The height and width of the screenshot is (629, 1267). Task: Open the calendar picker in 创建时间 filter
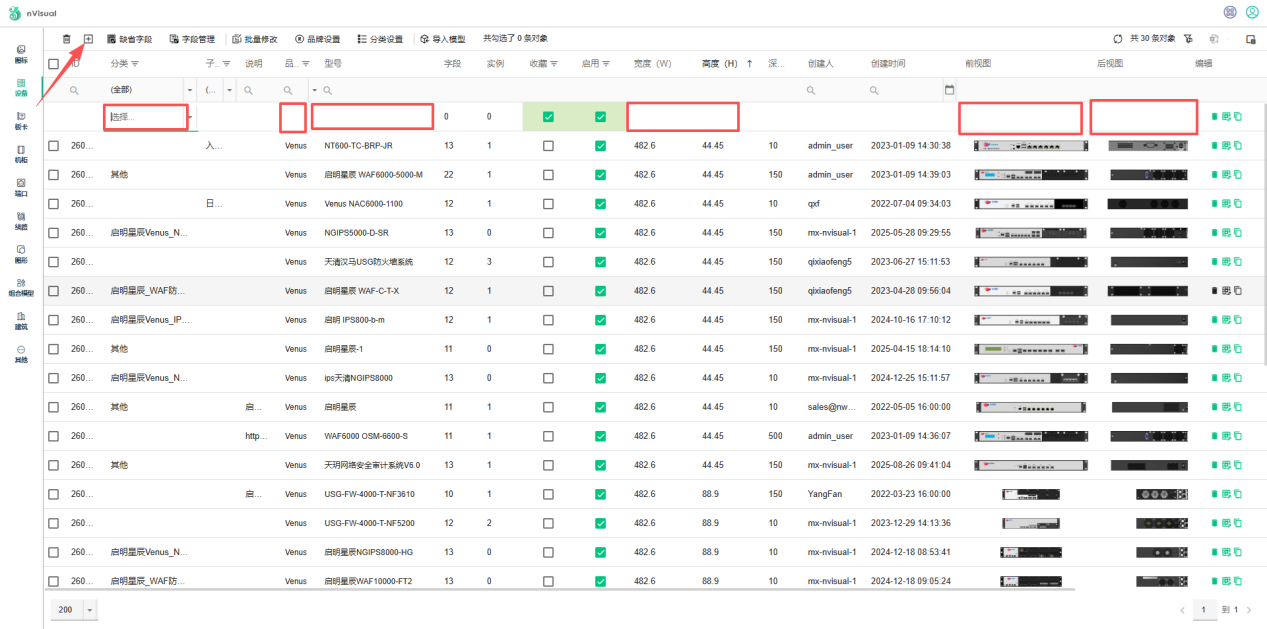coord(949,90)
